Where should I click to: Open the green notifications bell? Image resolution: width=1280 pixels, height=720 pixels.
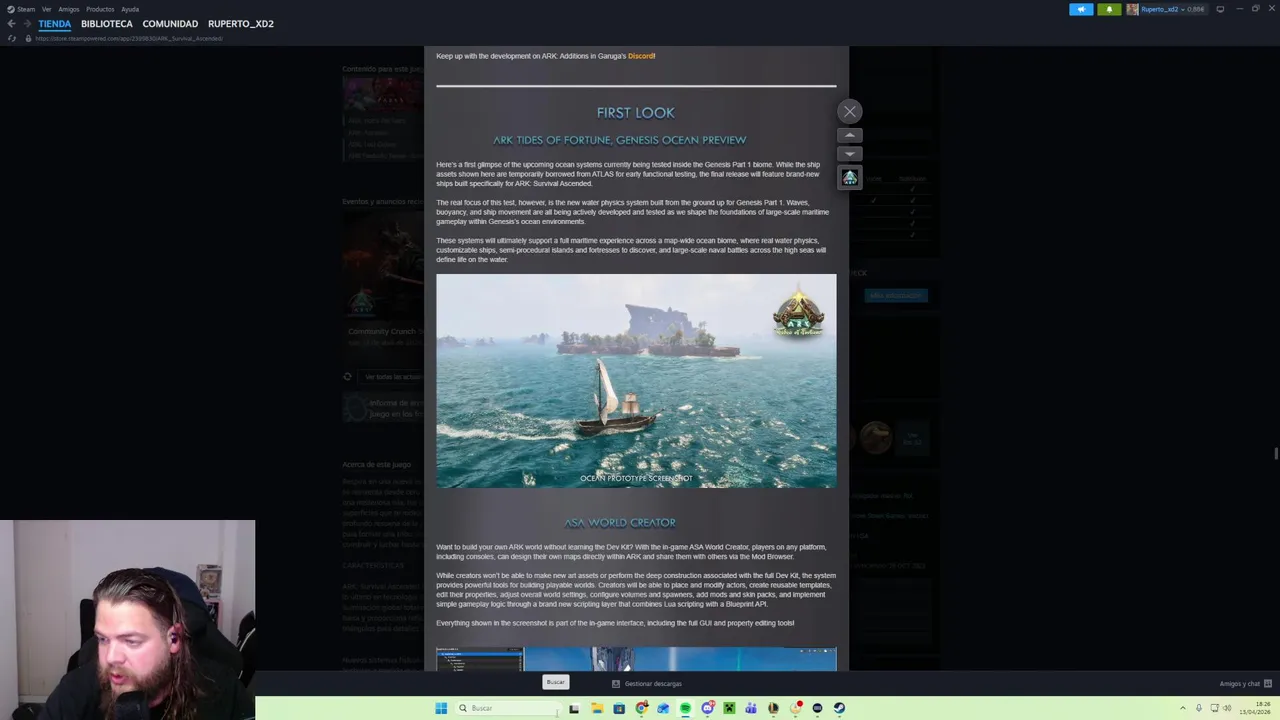(x=1109, y=9)
